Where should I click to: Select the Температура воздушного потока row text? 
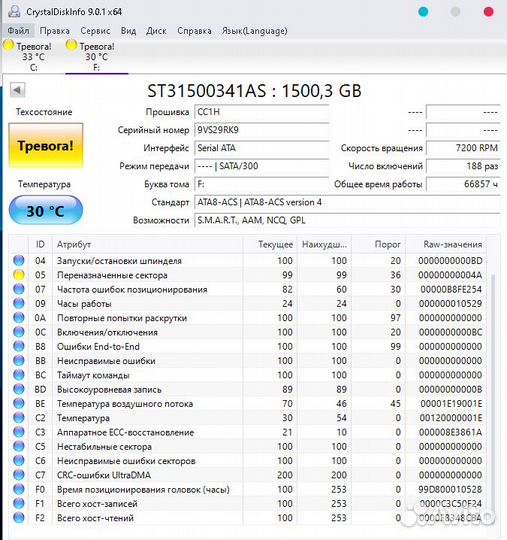[125, 404]
